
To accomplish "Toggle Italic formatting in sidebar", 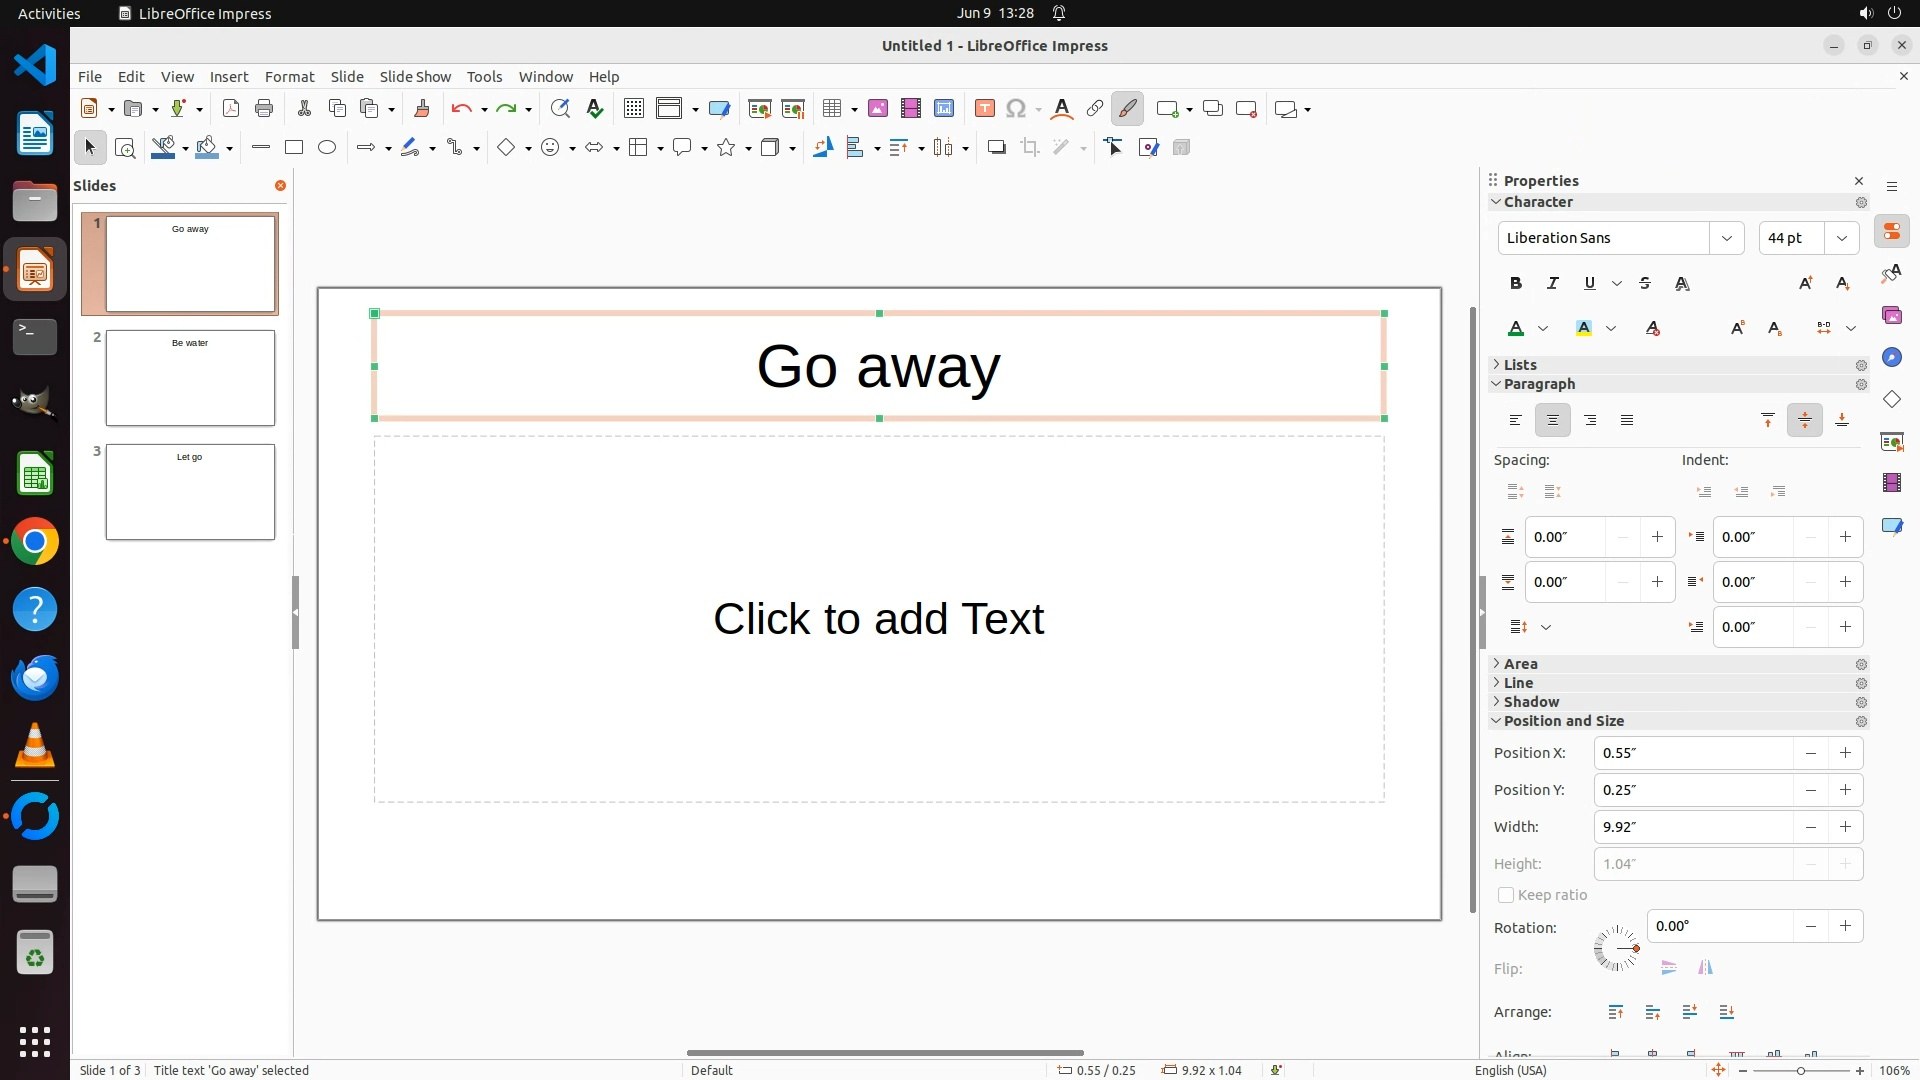I will [1553, 284].
